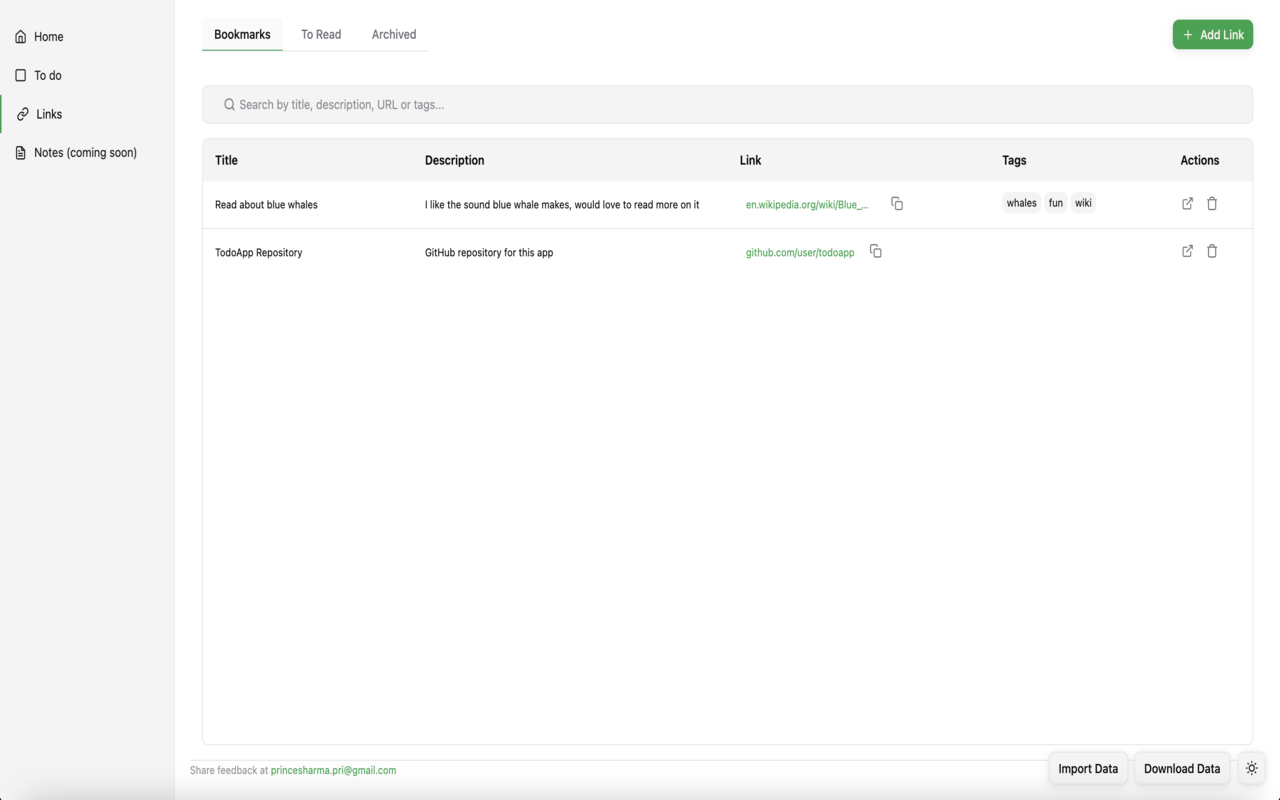The image size is (1280, 800).
Task: Open TodoApp Repository external link icon
Action: tap(1187, 251)
